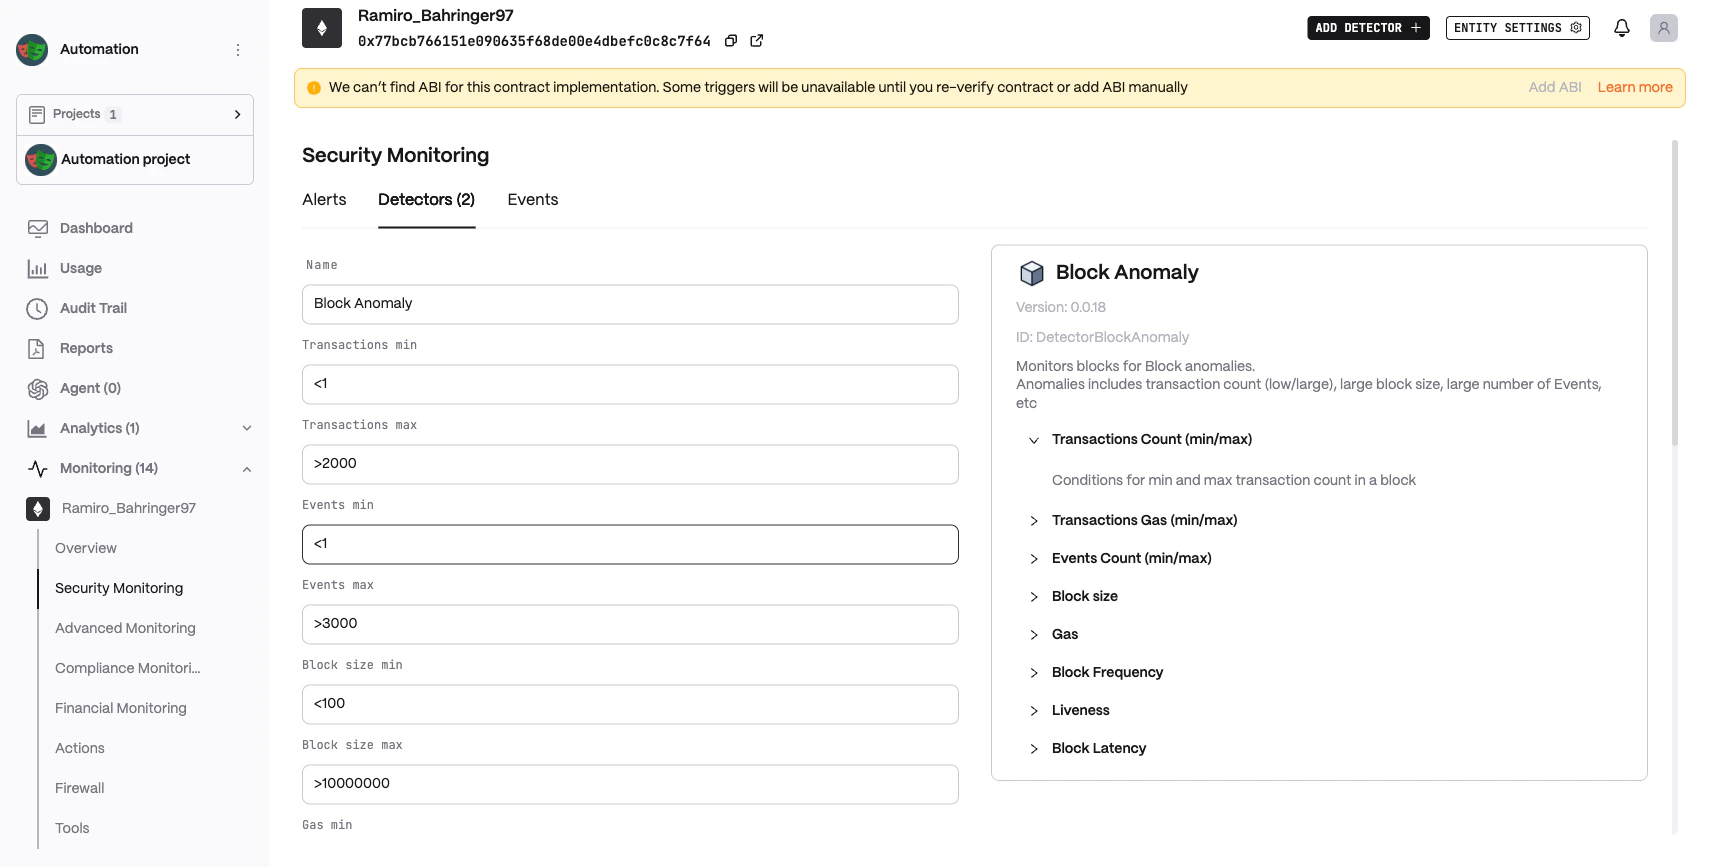The height and width of the screenshot is (867, 1710).
Task: Click the Automation project avatar
Action: [41, 160]
